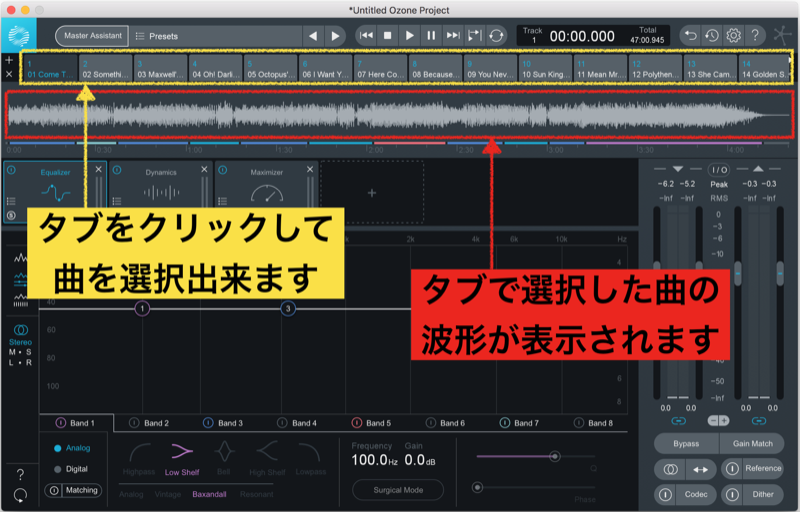Enable the Matching EQ button
The height and width of the screenshot is (512, 800).
click(x=73, y=491)
